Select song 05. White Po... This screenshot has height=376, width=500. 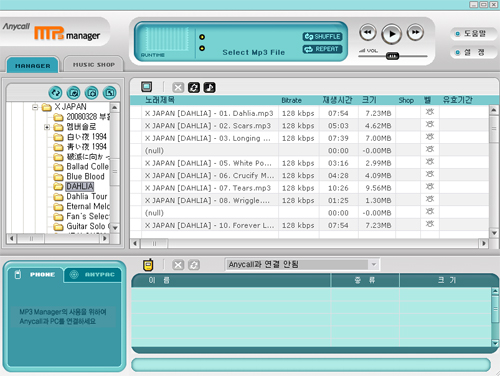(x=208, y=163)
